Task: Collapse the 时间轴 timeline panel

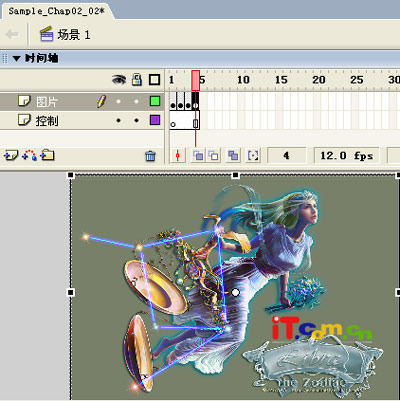Action: (x=17, y=58)
